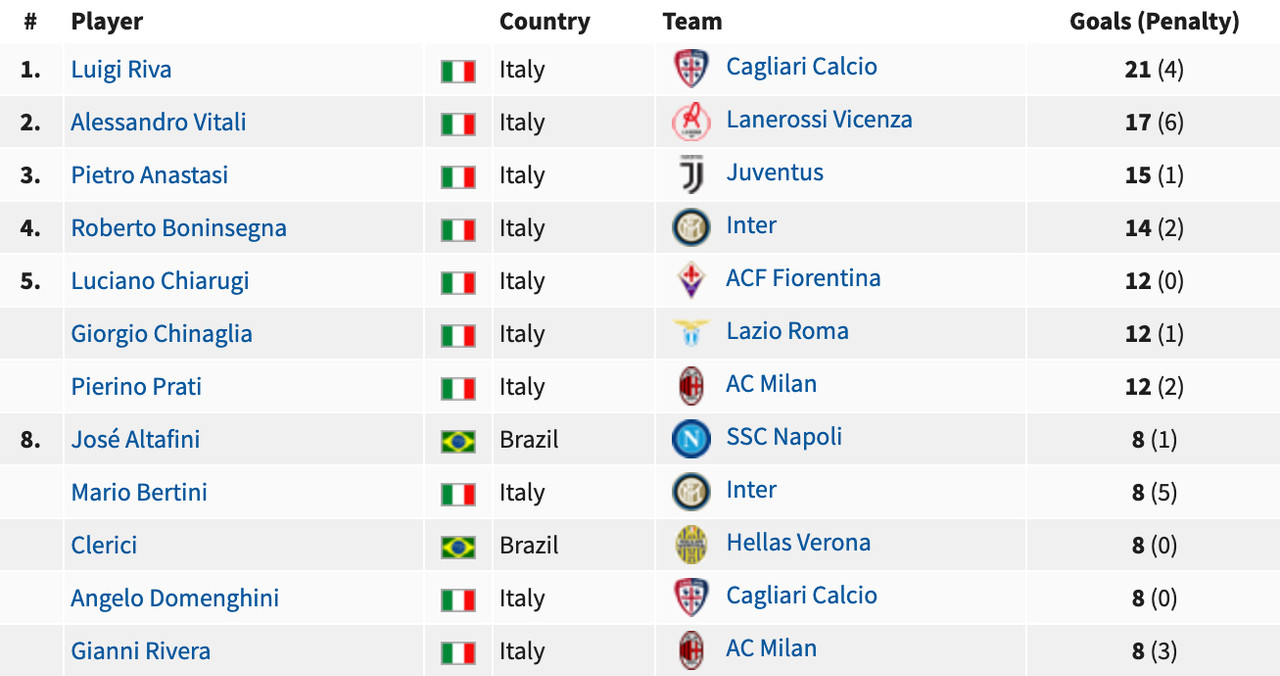1280x676 pixels.
Task: Open Alessandro Vitali's profile link
Action: pos(158,122)
